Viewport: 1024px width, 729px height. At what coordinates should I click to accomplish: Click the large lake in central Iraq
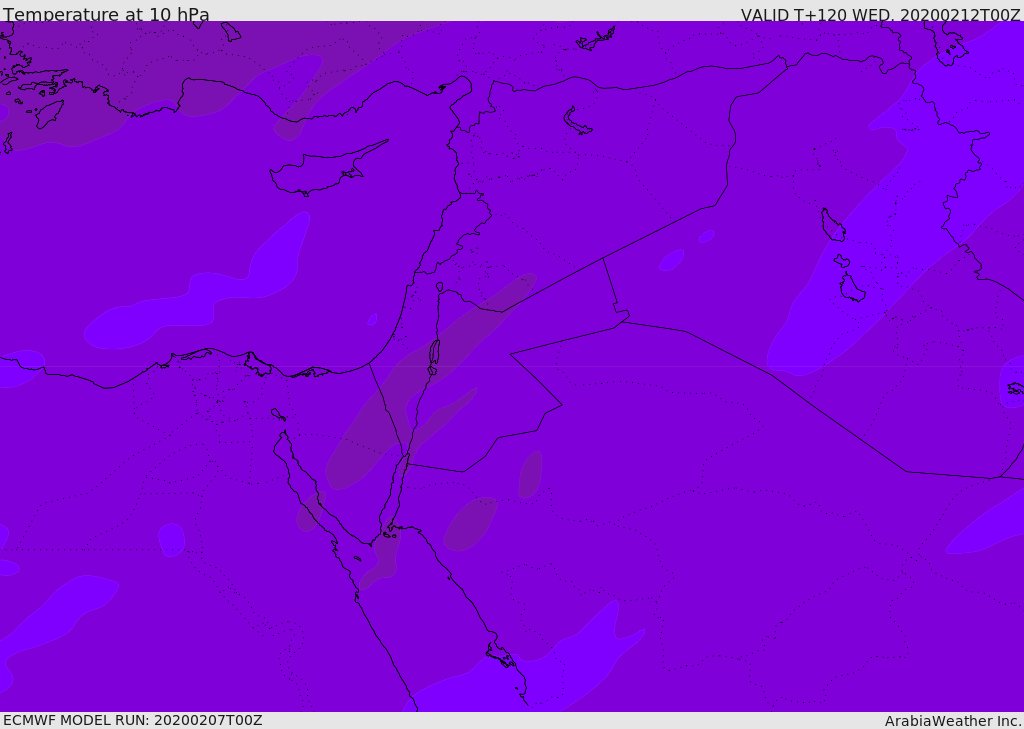click(832, 225)
